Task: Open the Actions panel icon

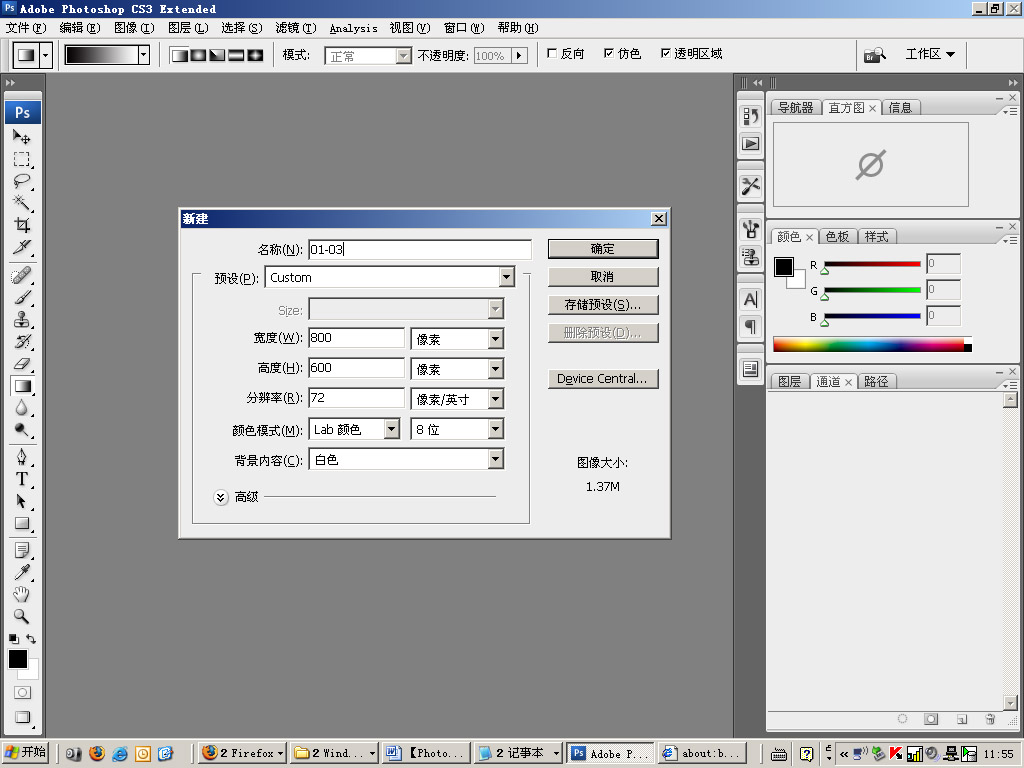Action: pyautogui.click(x=750, y=144)
